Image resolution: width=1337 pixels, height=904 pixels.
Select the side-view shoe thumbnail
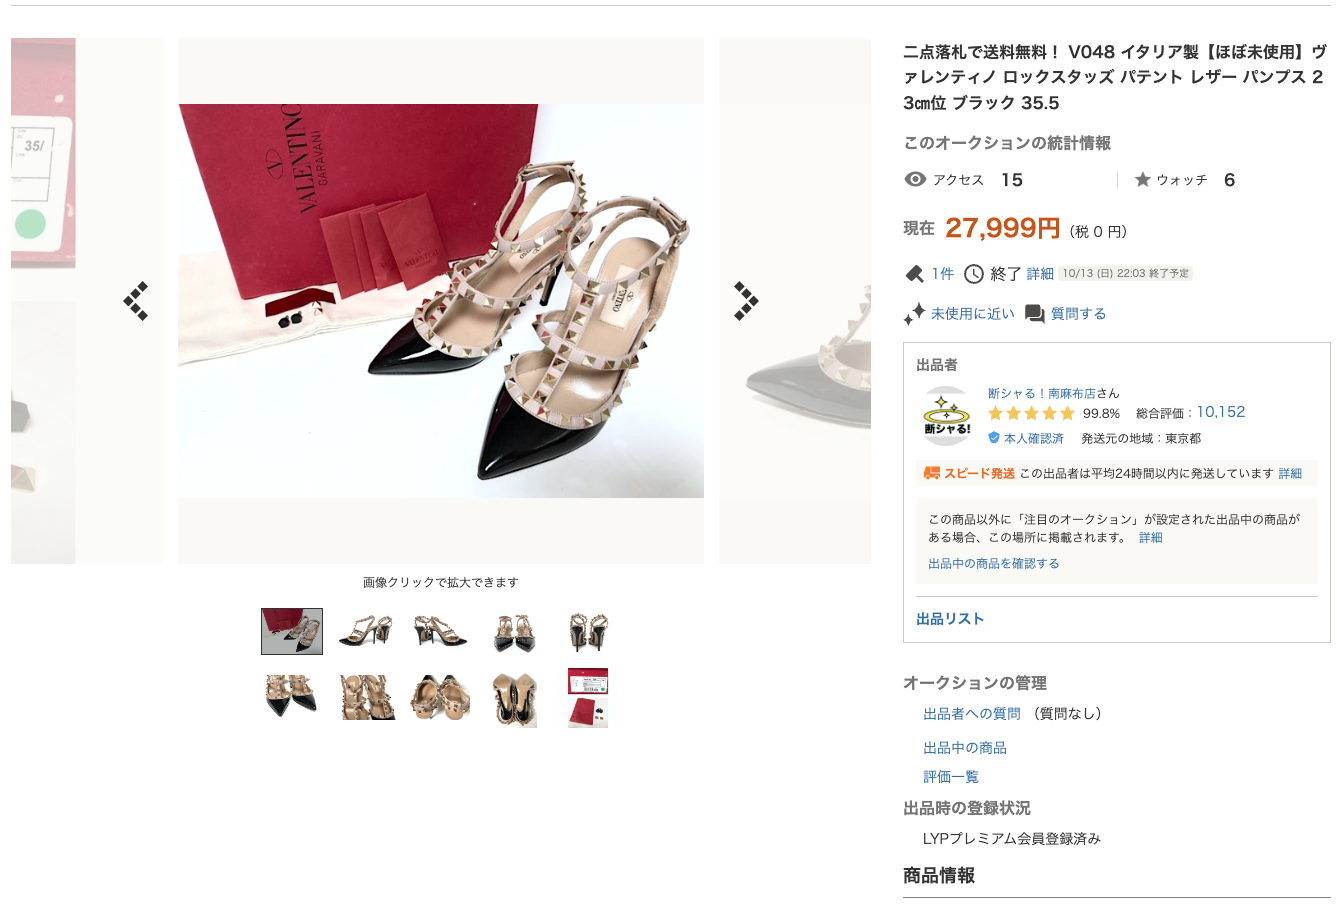point(365,632)
